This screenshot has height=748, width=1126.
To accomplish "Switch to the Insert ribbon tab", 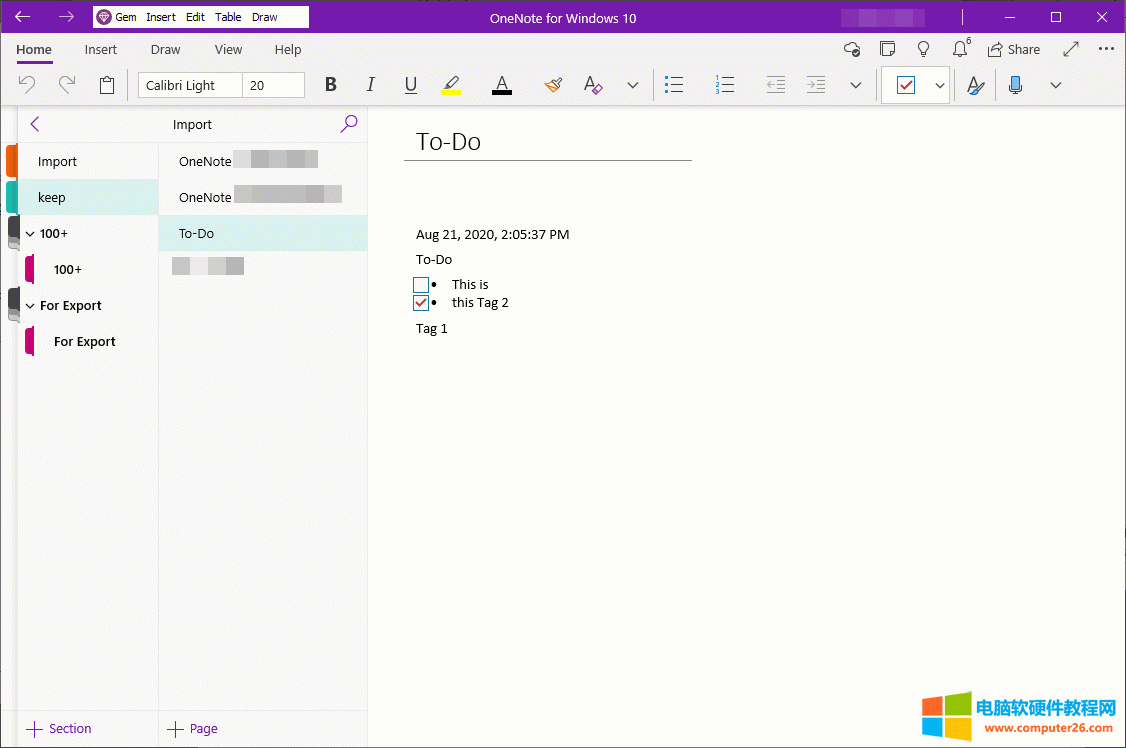I will click(x=100, y=50).
